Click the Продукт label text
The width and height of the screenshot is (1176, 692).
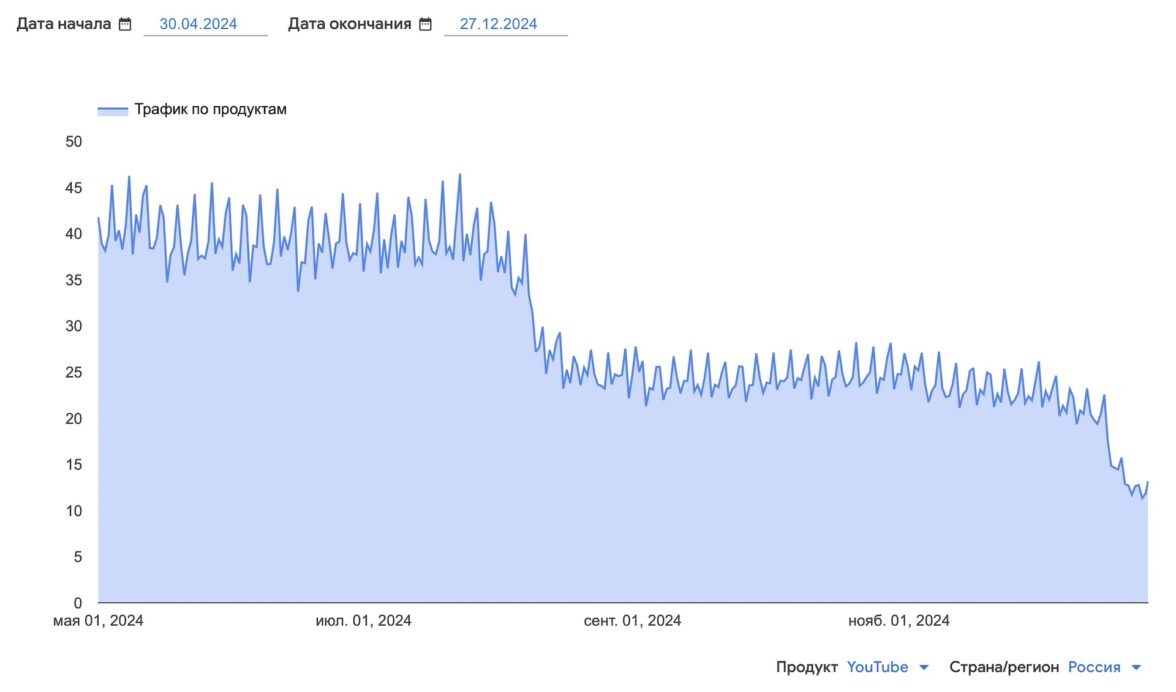[x=806, y=667]
